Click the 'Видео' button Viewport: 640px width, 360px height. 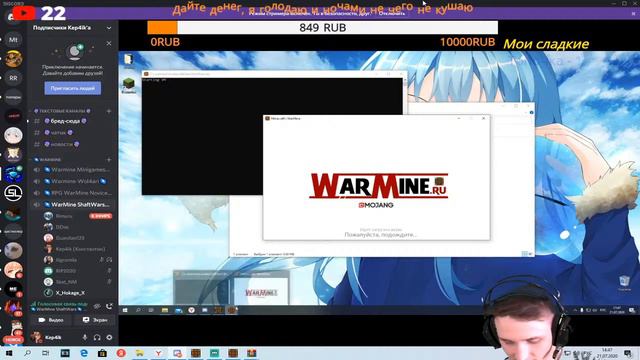(51, 320)
